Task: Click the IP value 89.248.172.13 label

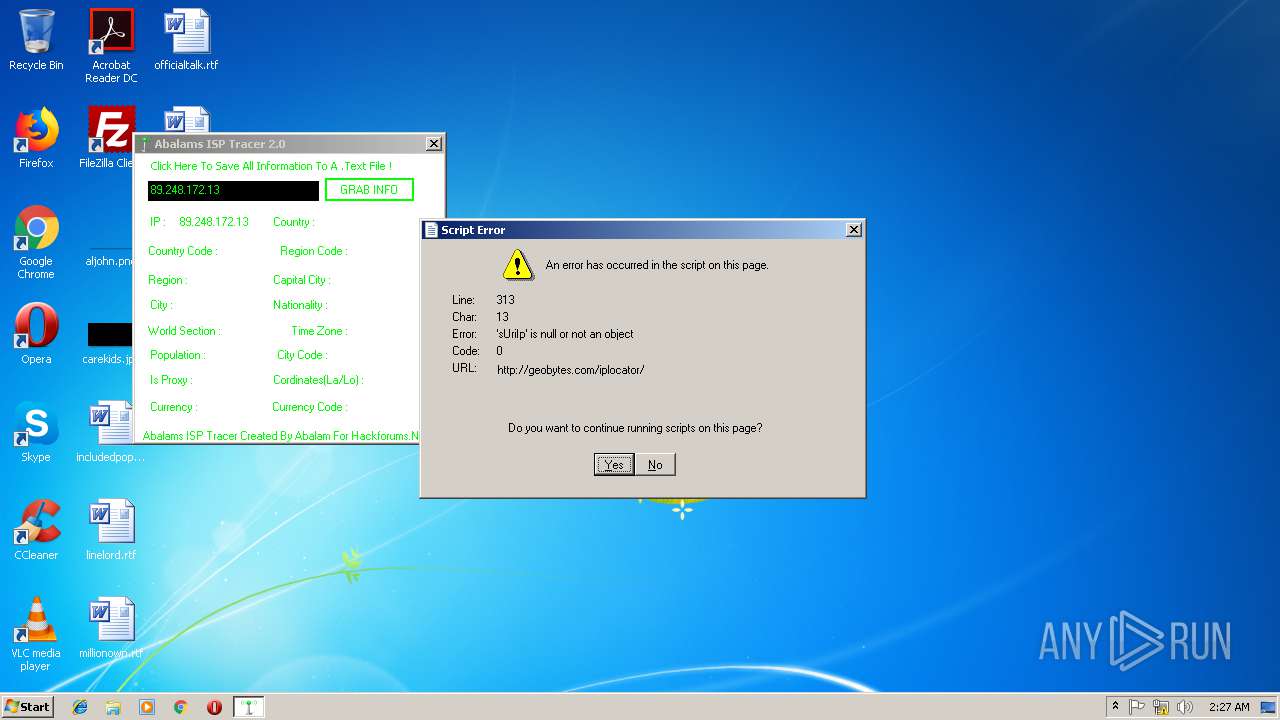Action: (214, 222)
